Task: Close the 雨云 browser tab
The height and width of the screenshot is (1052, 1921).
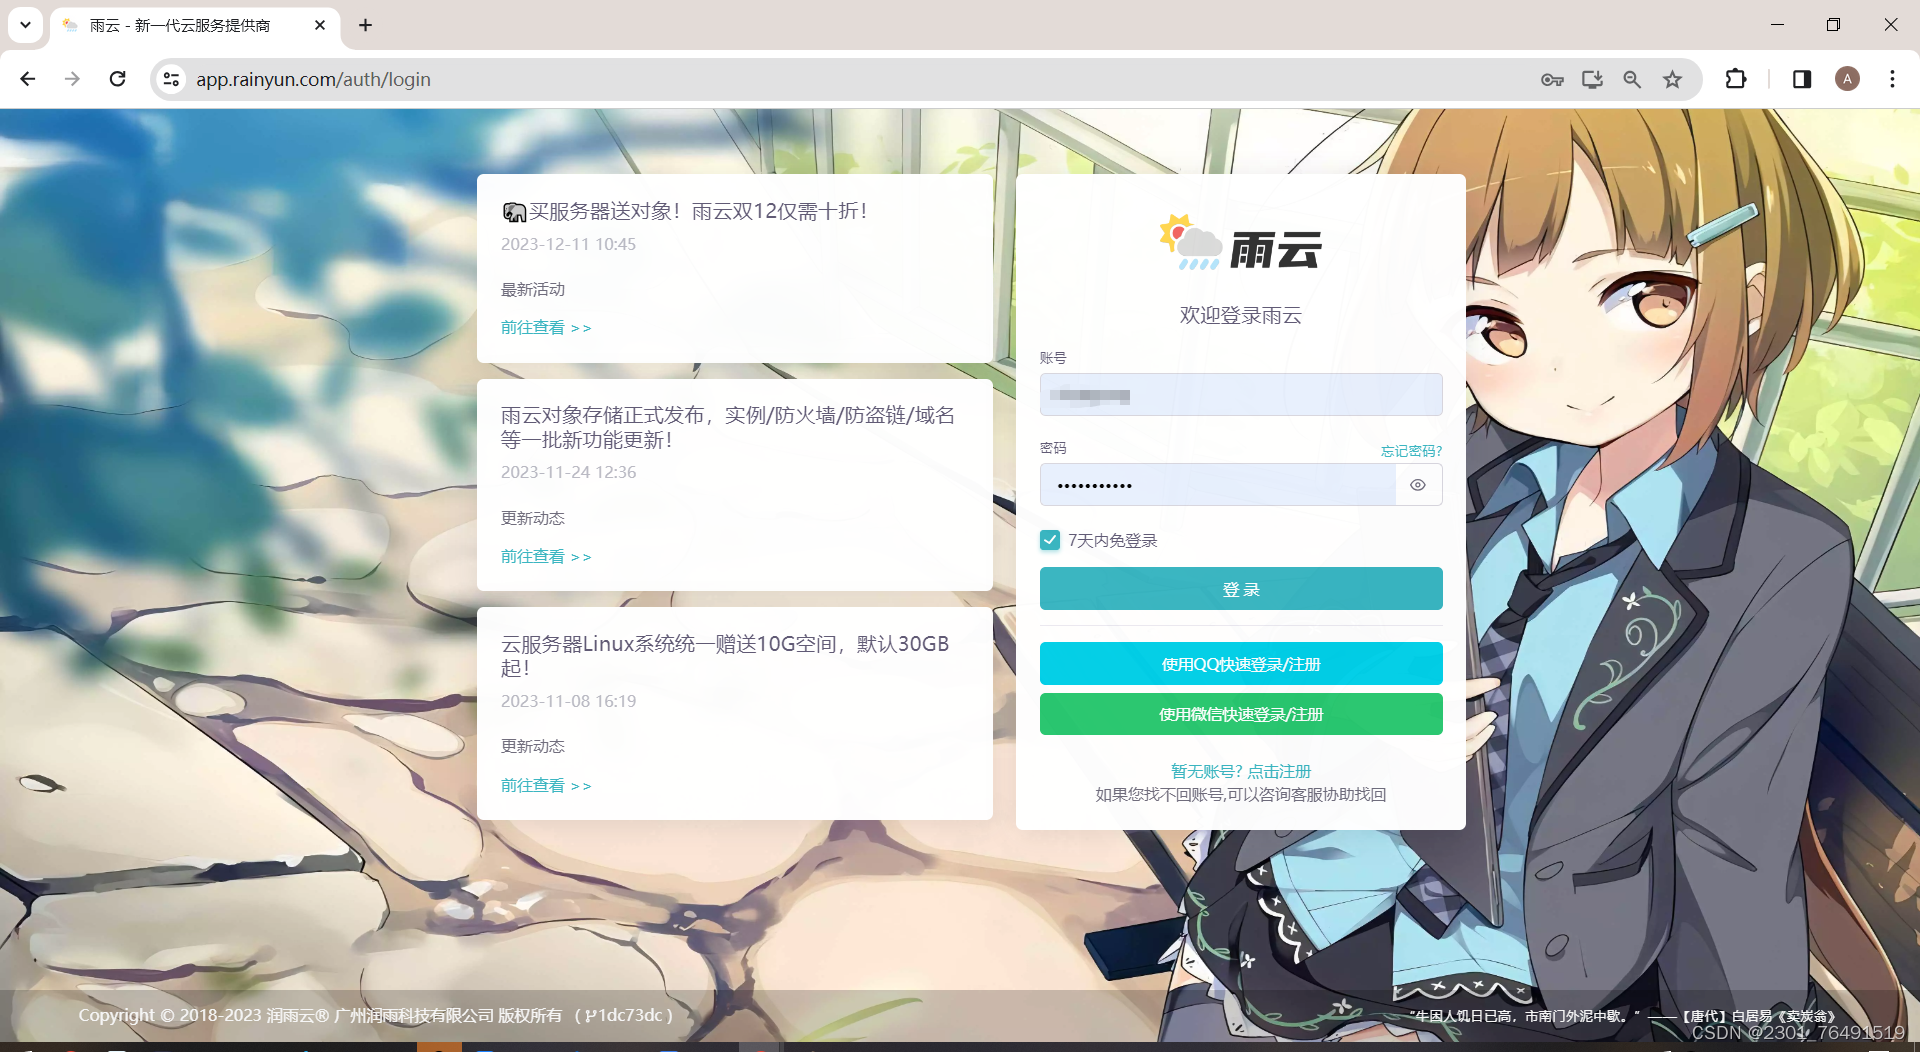Action: pyautogui.click(x=320, y=25)
